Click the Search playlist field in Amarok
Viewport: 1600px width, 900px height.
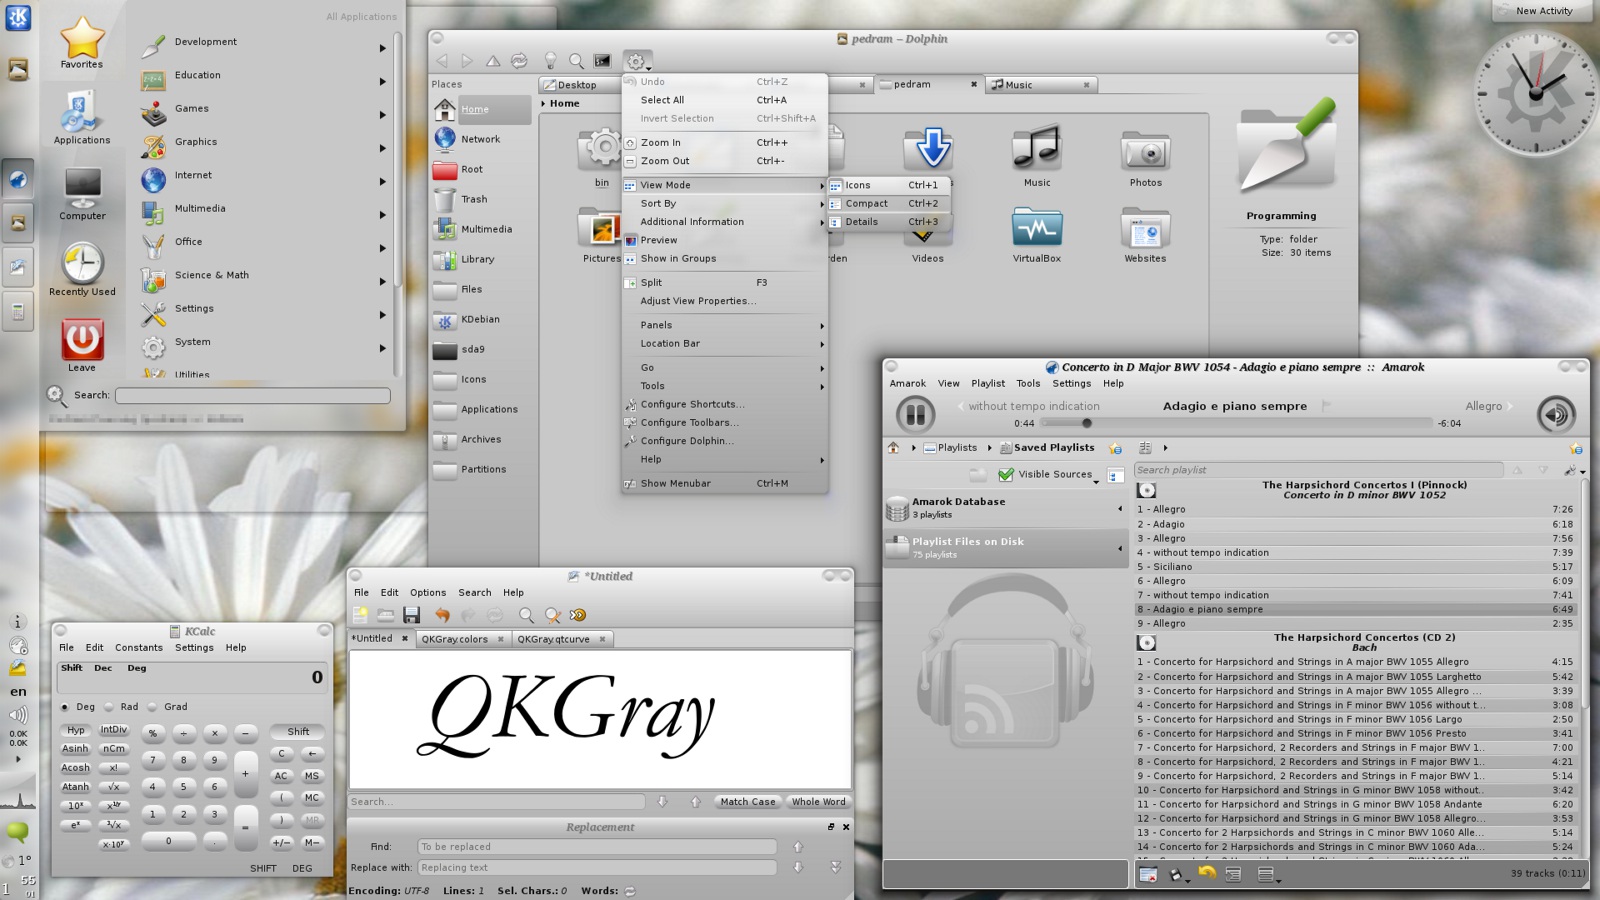click(x=1318, y=470)
